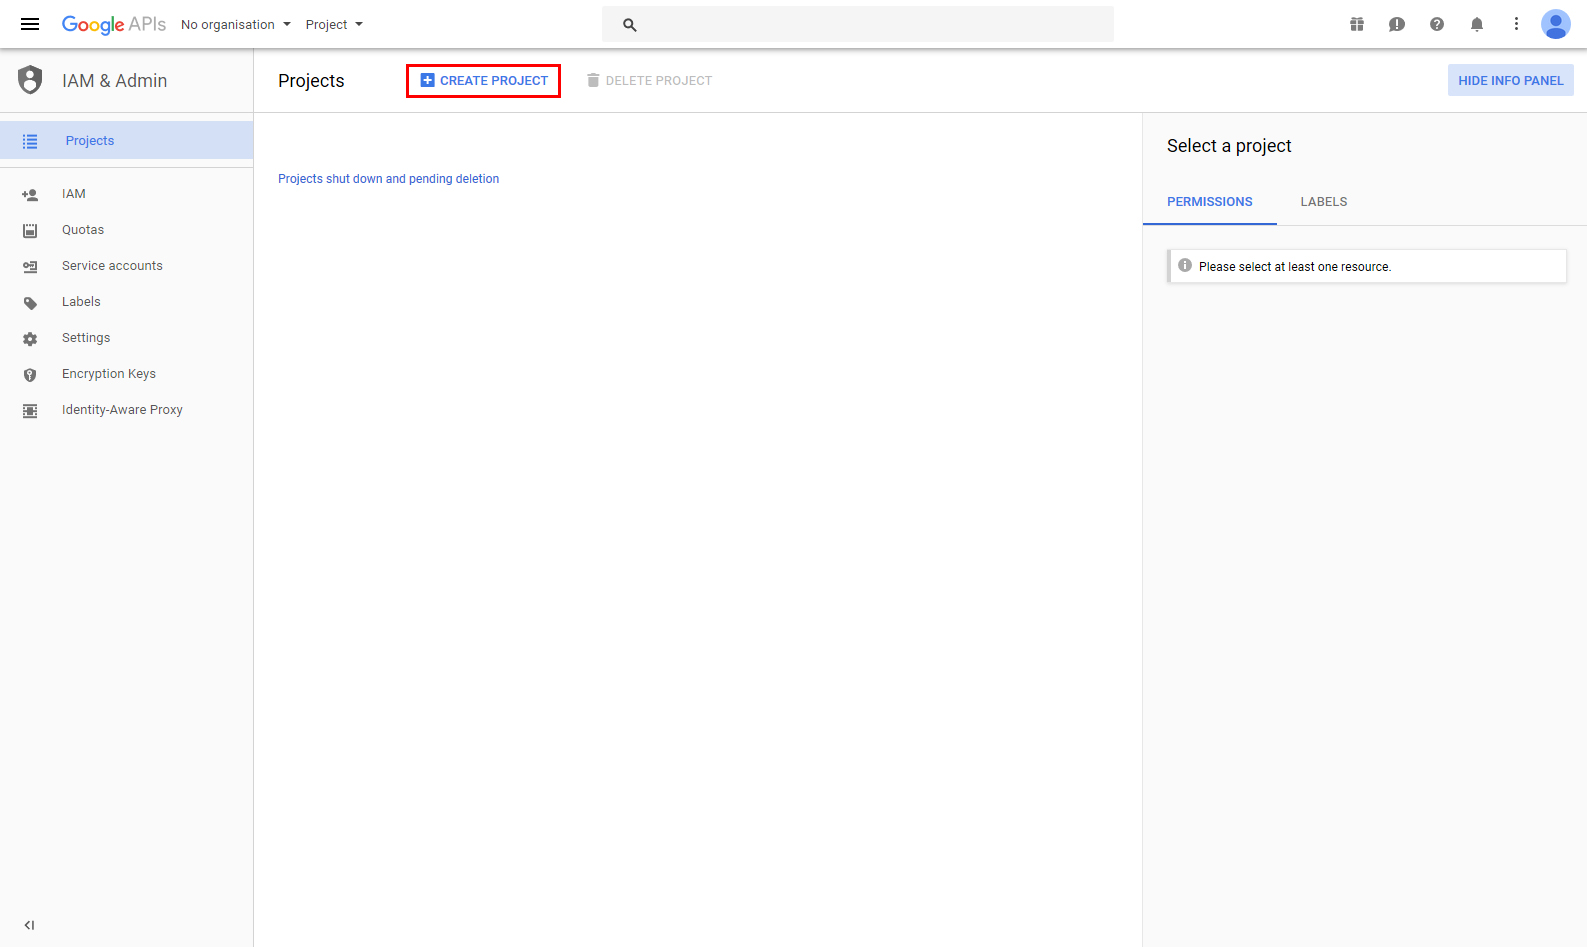This screenshot has width=1587, height=947.
Task: Click the Encryption Keys shield icon
Action: (x=30, y=375)
